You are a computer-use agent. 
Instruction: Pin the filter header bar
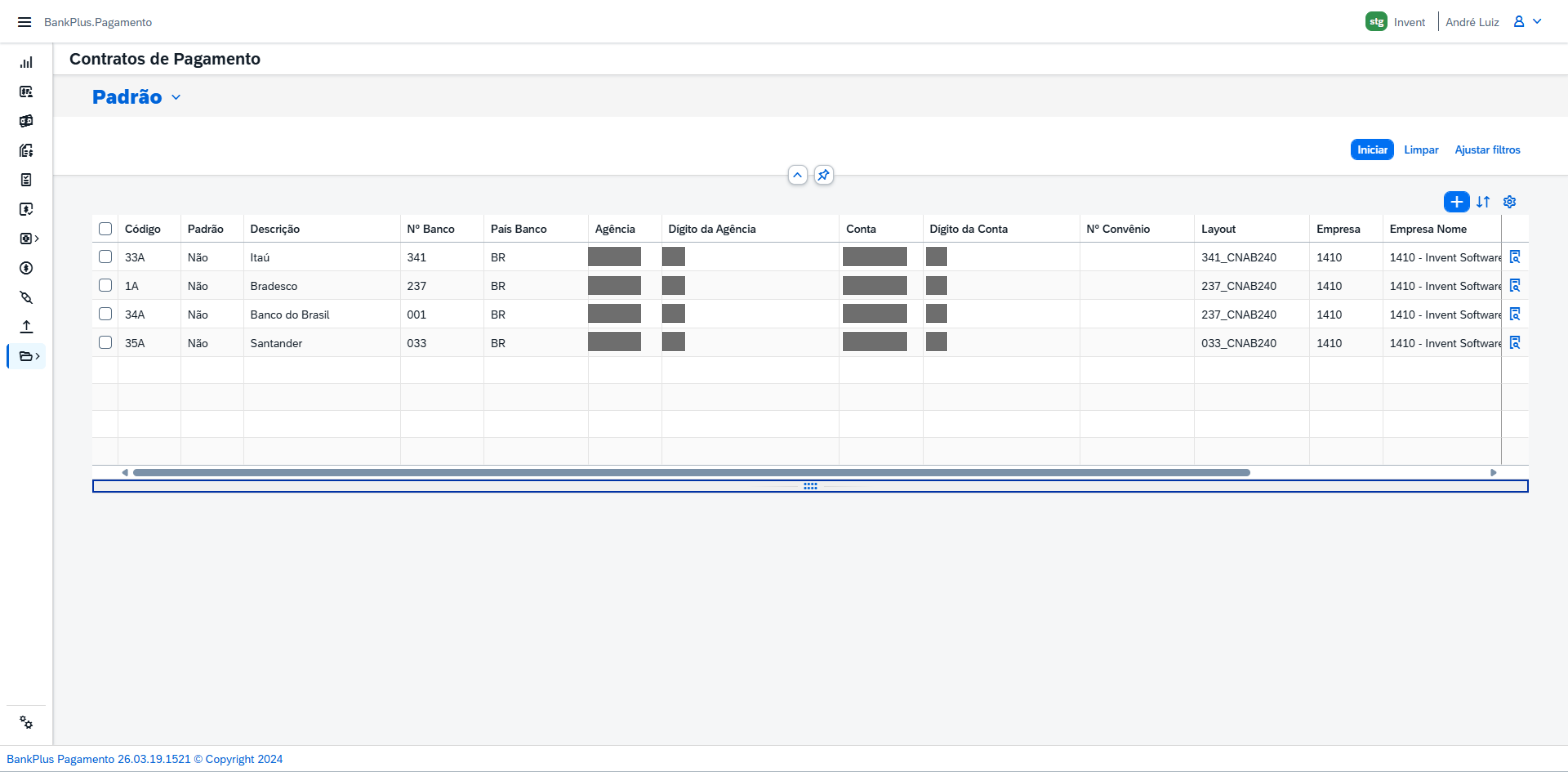coord(823,175)
